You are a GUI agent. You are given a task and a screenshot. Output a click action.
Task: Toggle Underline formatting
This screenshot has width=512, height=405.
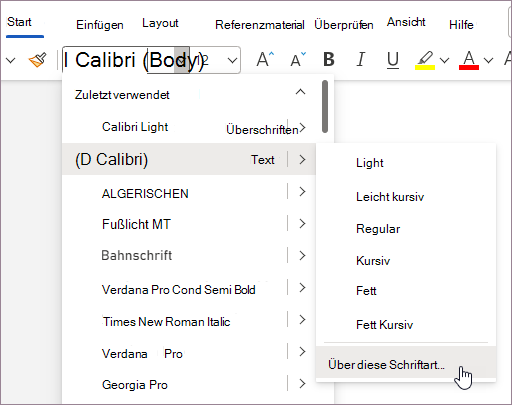pyautogui.click(x=393, y=60)
